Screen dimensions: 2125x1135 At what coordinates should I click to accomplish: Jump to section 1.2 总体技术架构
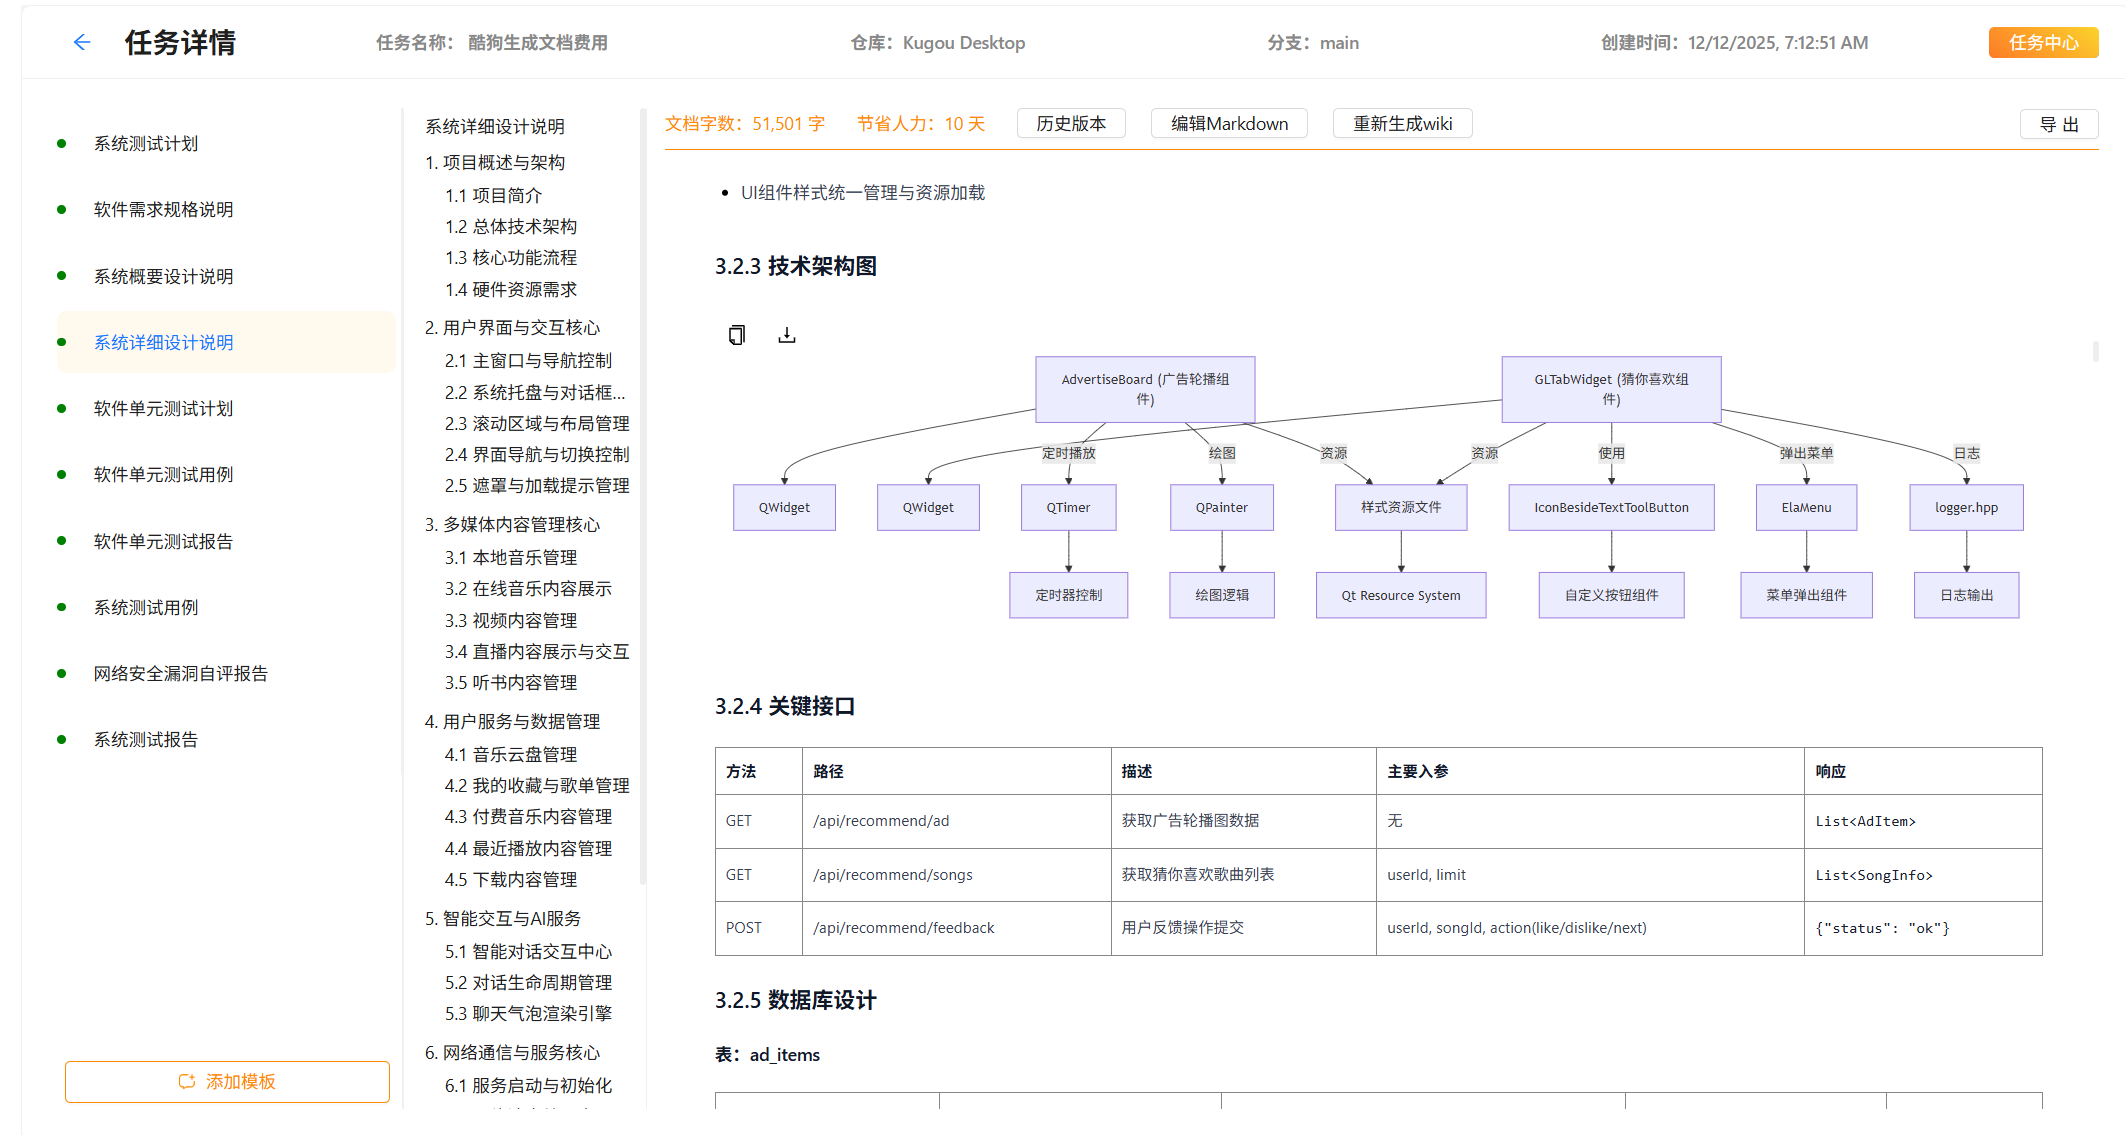[512, 226]
